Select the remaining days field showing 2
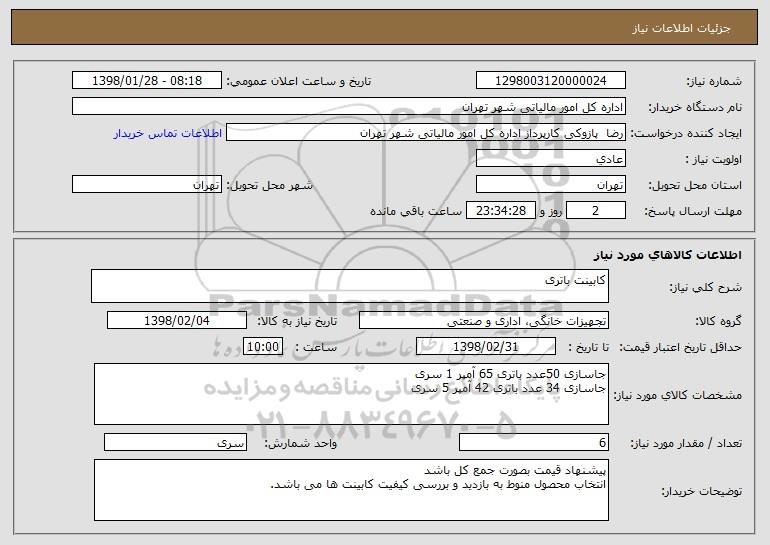Screen dimensions: 770x545 pos(596,211)
